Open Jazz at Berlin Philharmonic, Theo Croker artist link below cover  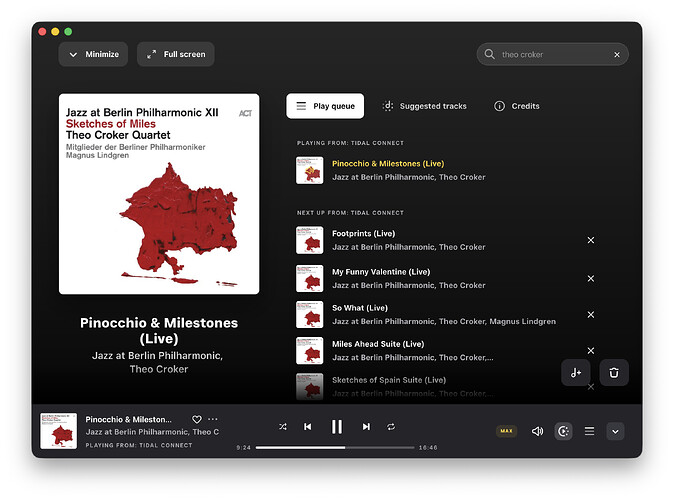point(158,362)
